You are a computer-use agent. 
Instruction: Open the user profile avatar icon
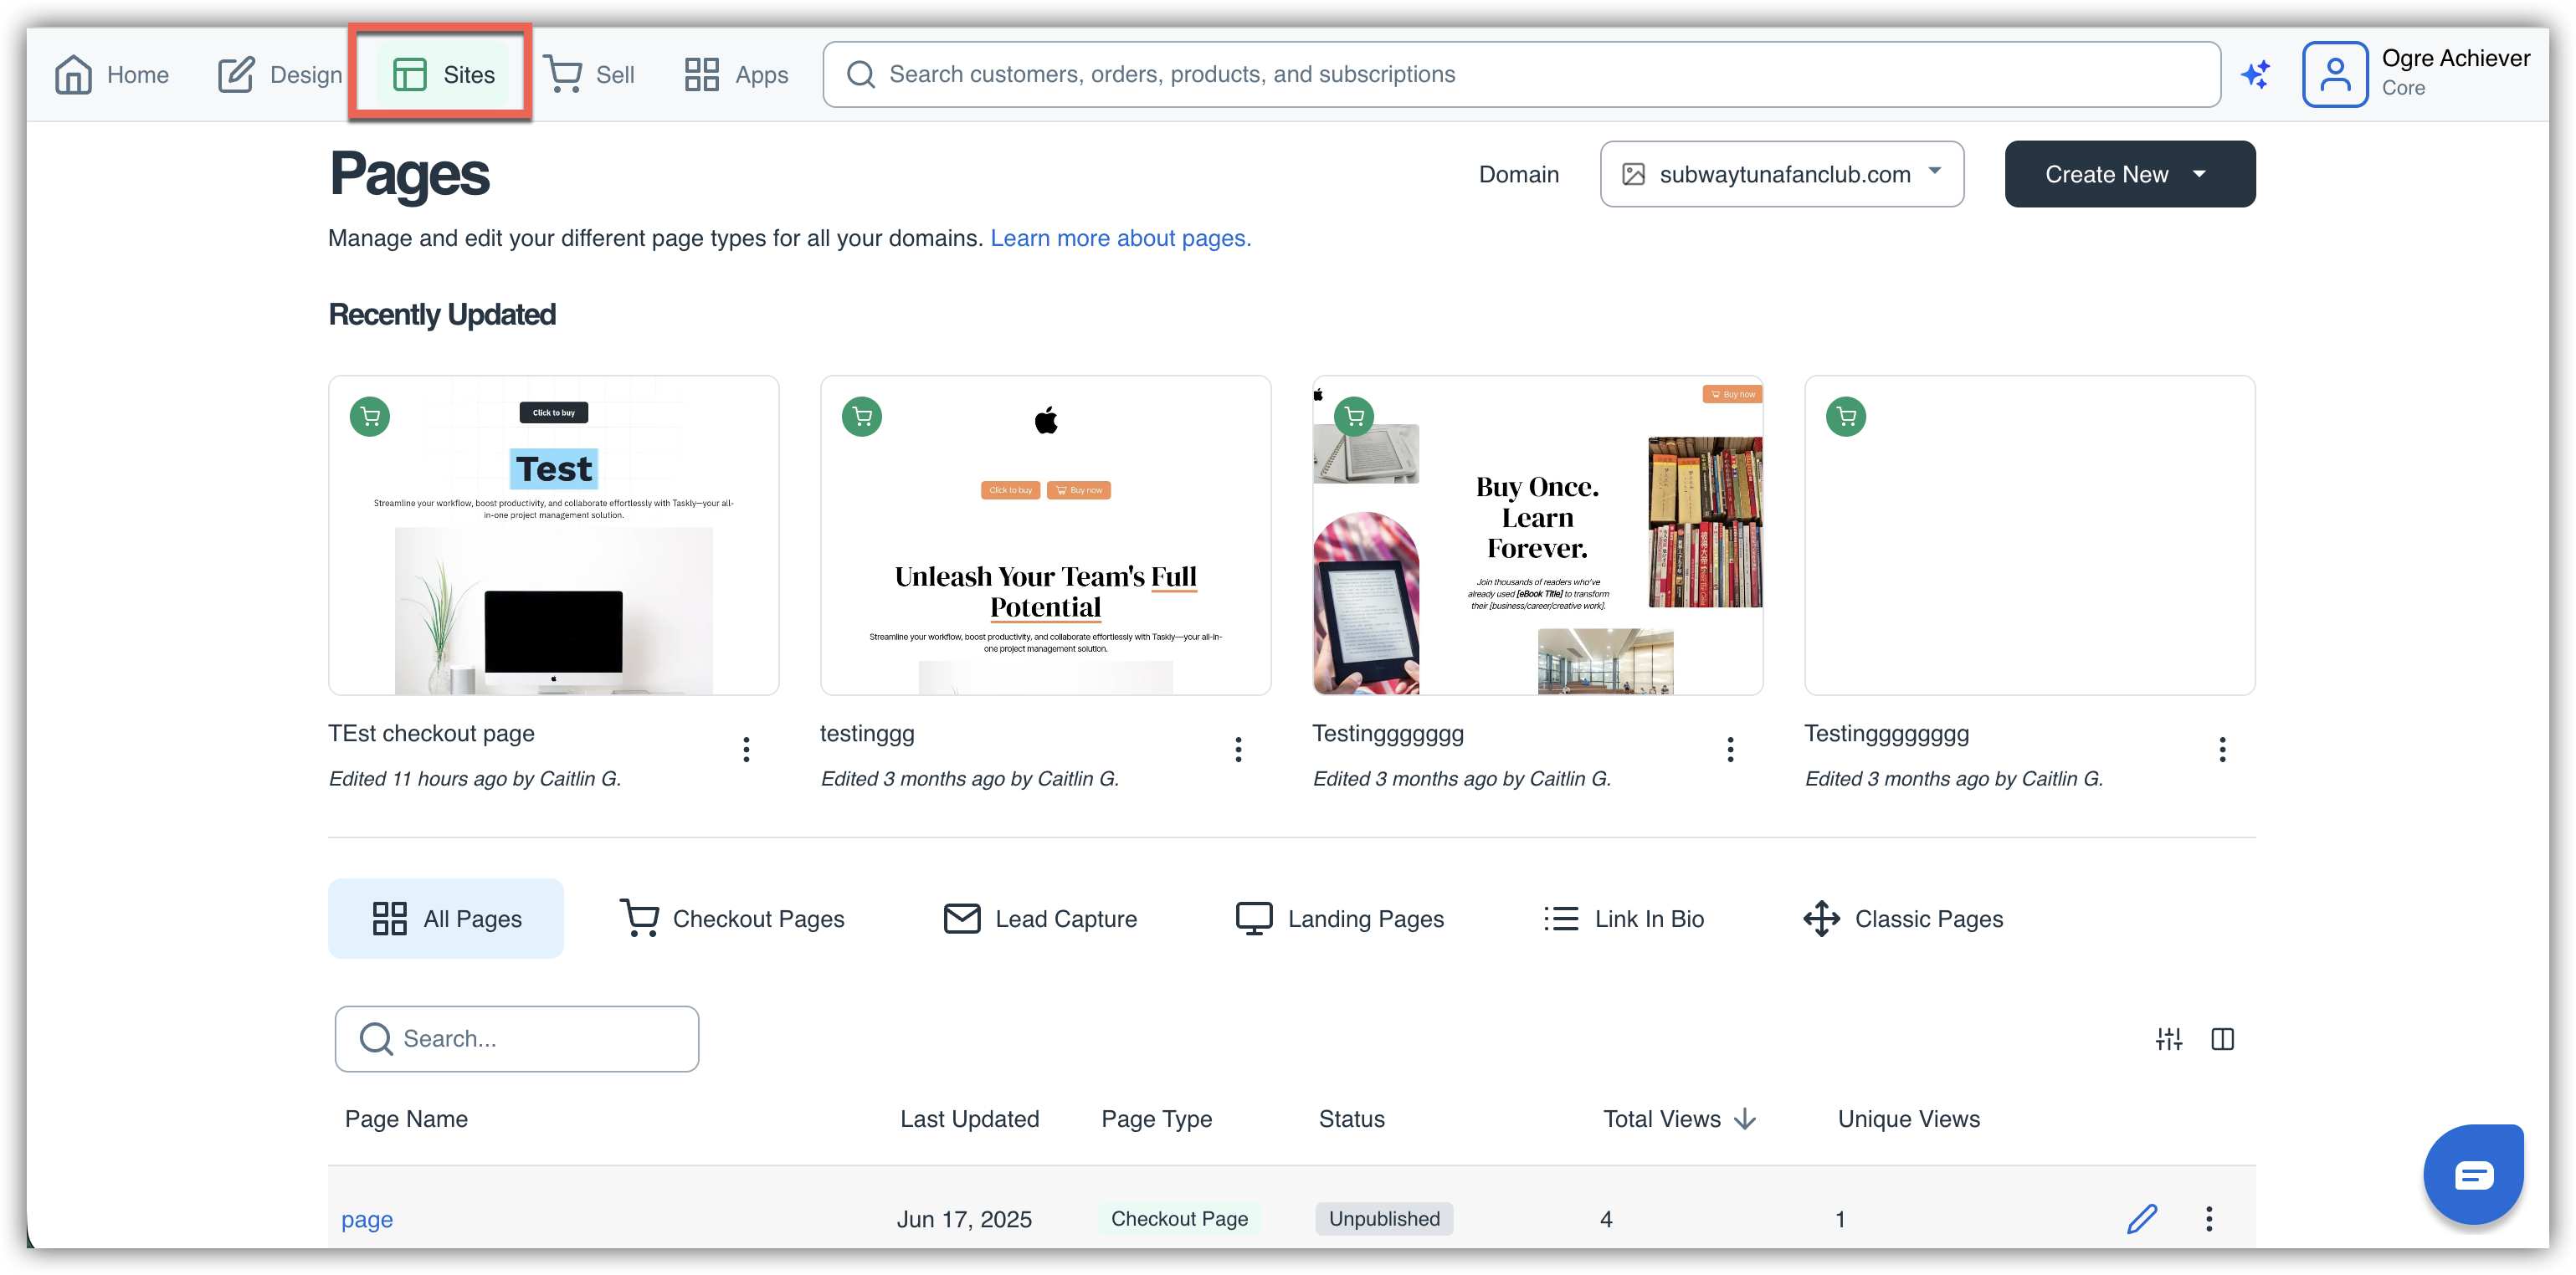pos(2334,74)
